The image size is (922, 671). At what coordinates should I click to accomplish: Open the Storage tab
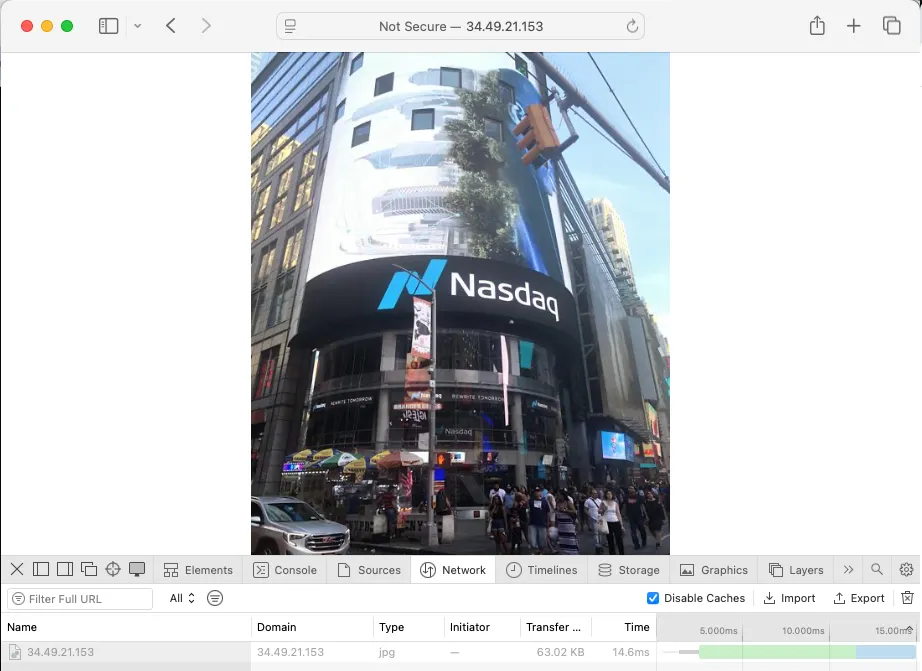629,570
